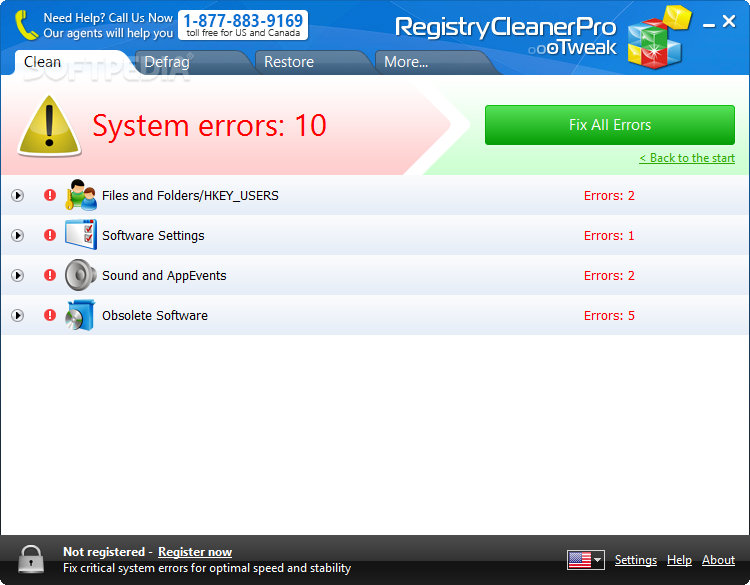This screenshot has width=750, height=585.
Task: Click 'Errors: 2' in Sound and AppEvents row
Action: point(609,276)
